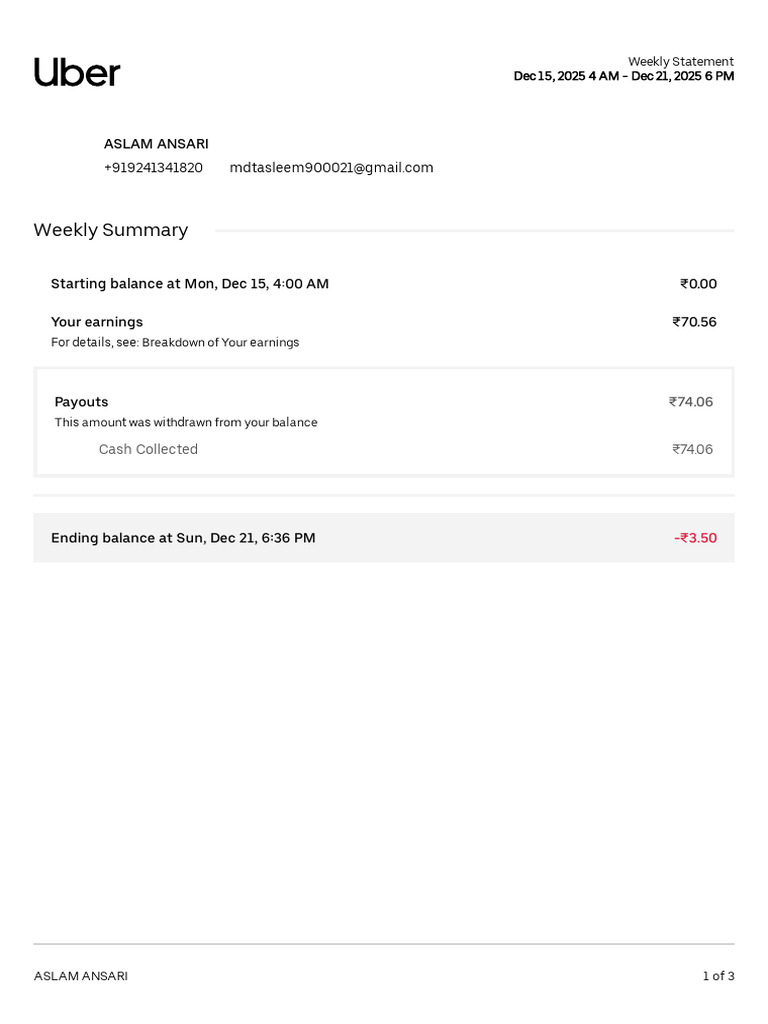Click the Payouts label

click(81, 402)
